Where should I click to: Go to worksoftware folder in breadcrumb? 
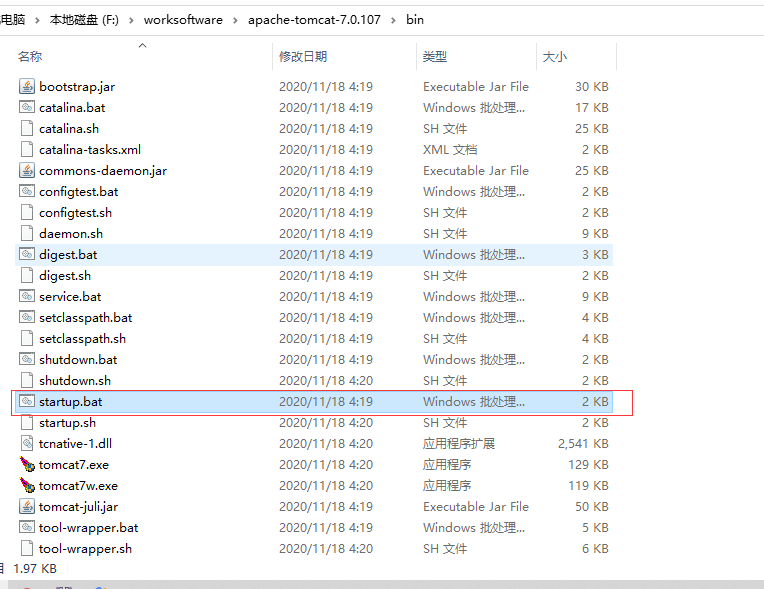(183, 19)
